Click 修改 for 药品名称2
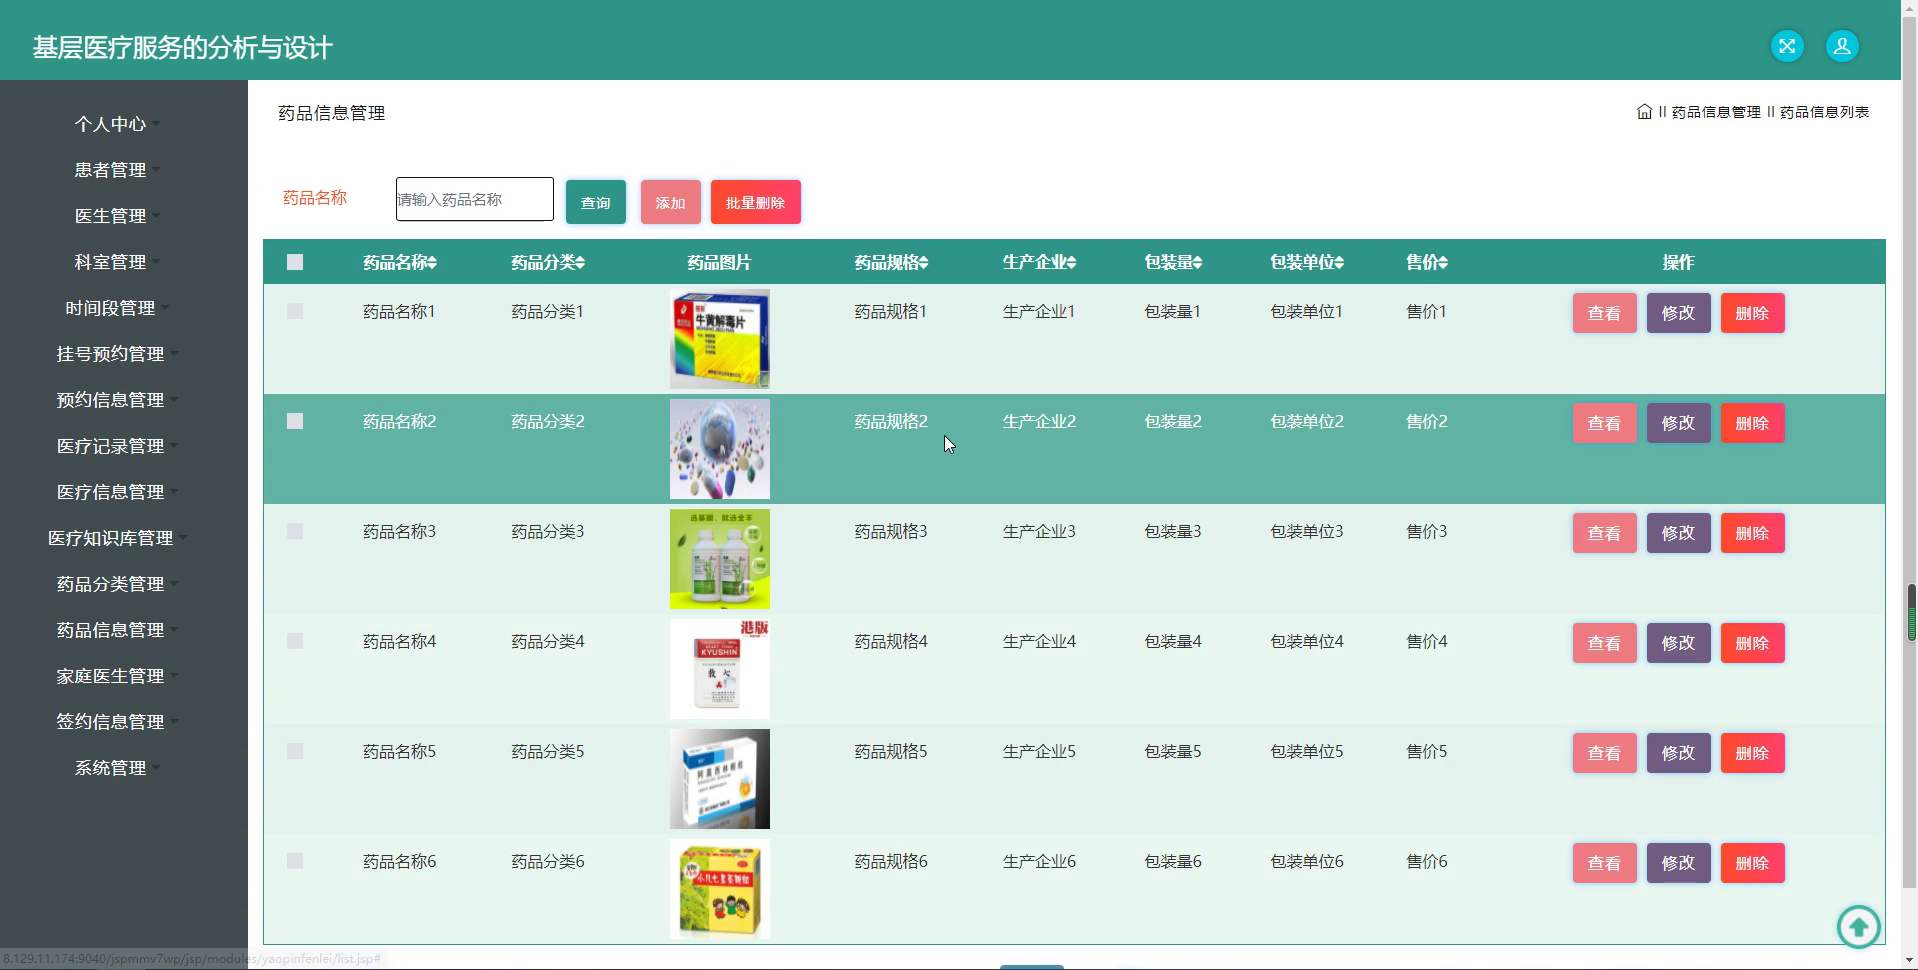The height and width of the screenshot is (970, 1918). coord(1678,423)
